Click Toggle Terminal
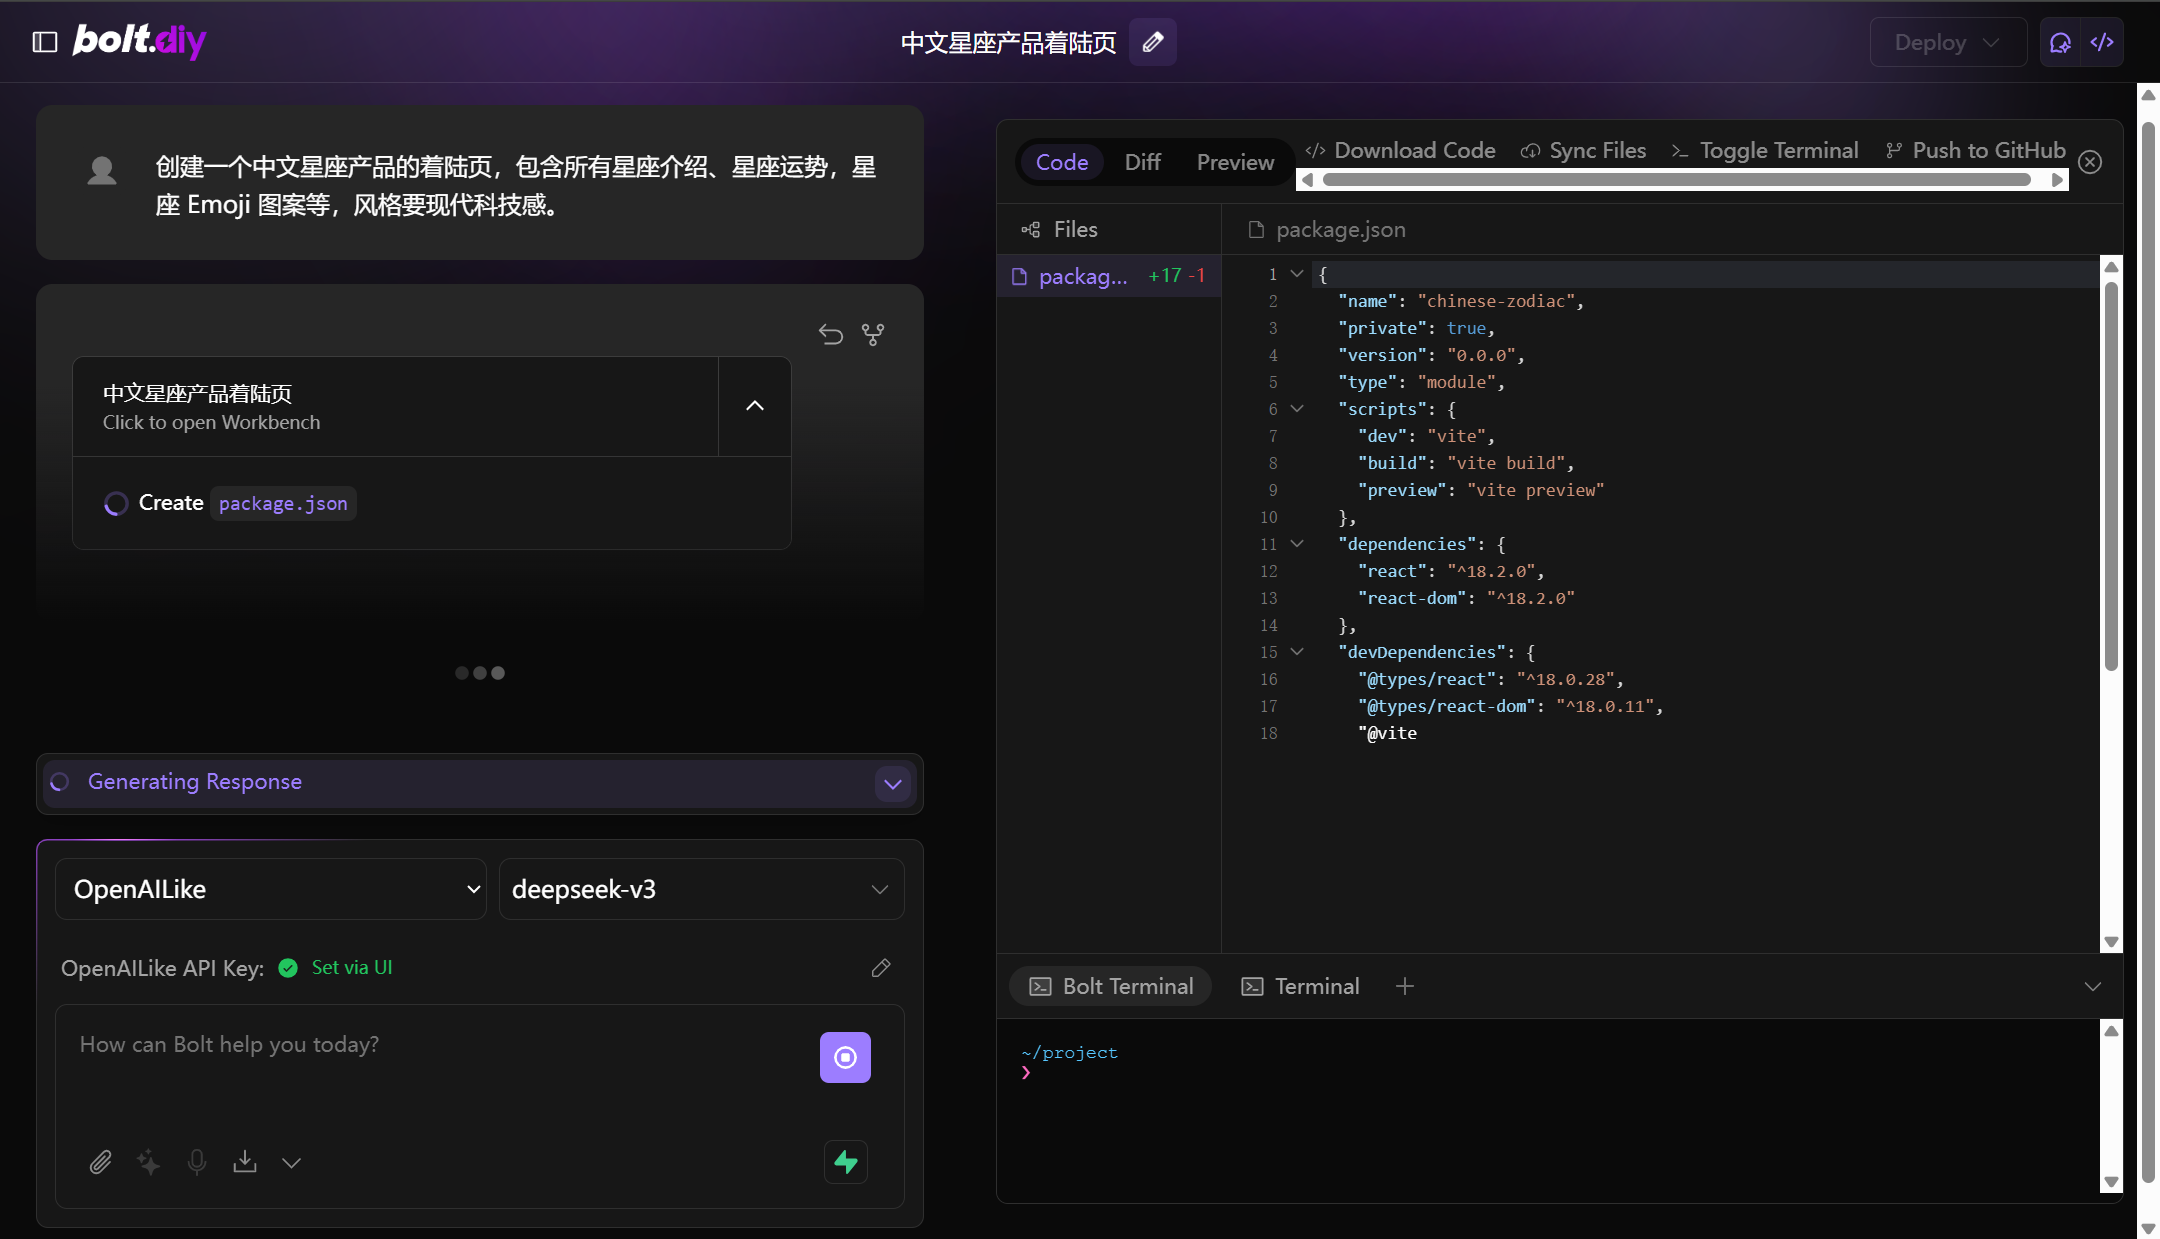 coord(1765,150)
